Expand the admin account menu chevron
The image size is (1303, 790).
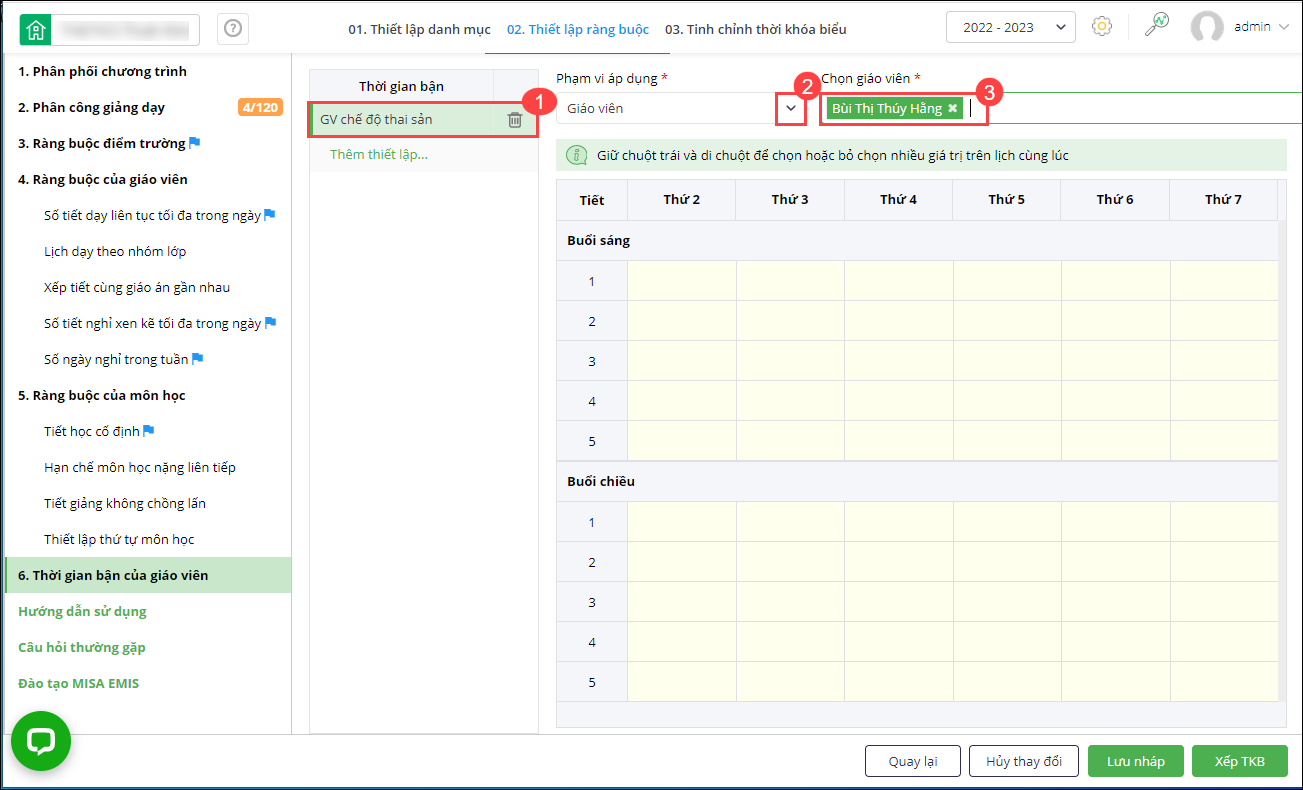click(1284, 27)
